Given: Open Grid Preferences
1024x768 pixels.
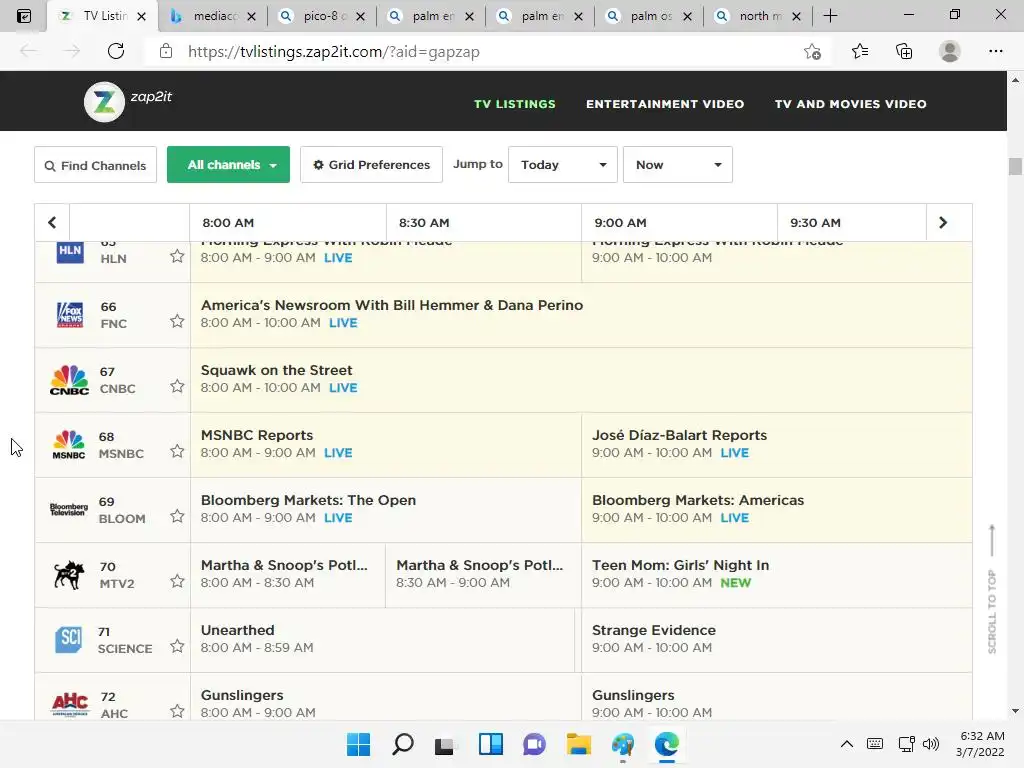Looking at the screenshot, I should pos(371,165).
